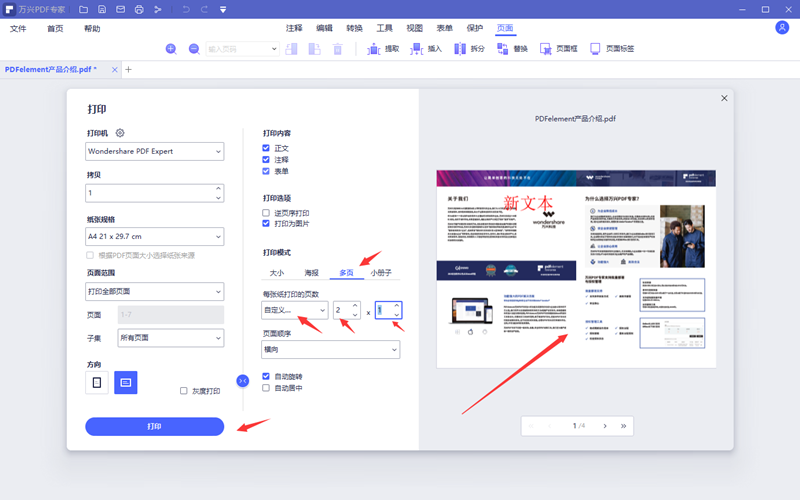Open the Wondershare PDF Expert printer dropdown
The width and height of the screenshot is (800, 500).
(154, 152)
